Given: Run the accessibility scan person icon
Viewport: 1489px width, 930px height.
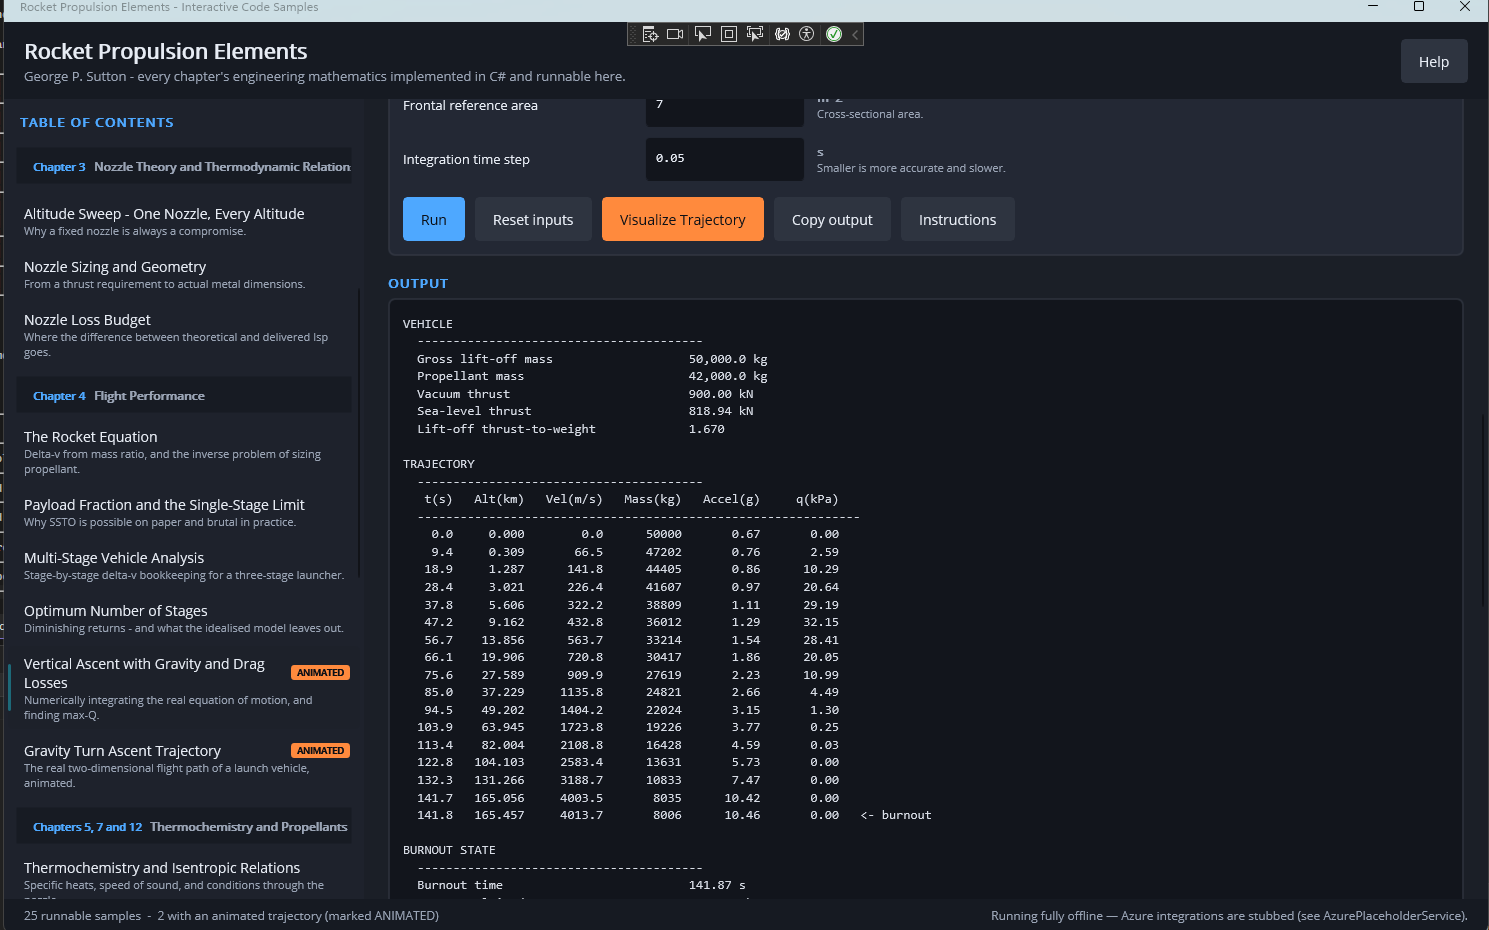Looking at the screenshot, I should click(807, 34).
